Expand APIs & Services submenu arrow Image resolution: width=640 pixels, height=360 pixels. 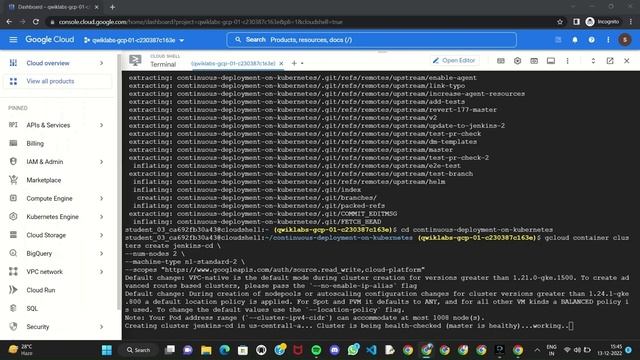[101, 125]
